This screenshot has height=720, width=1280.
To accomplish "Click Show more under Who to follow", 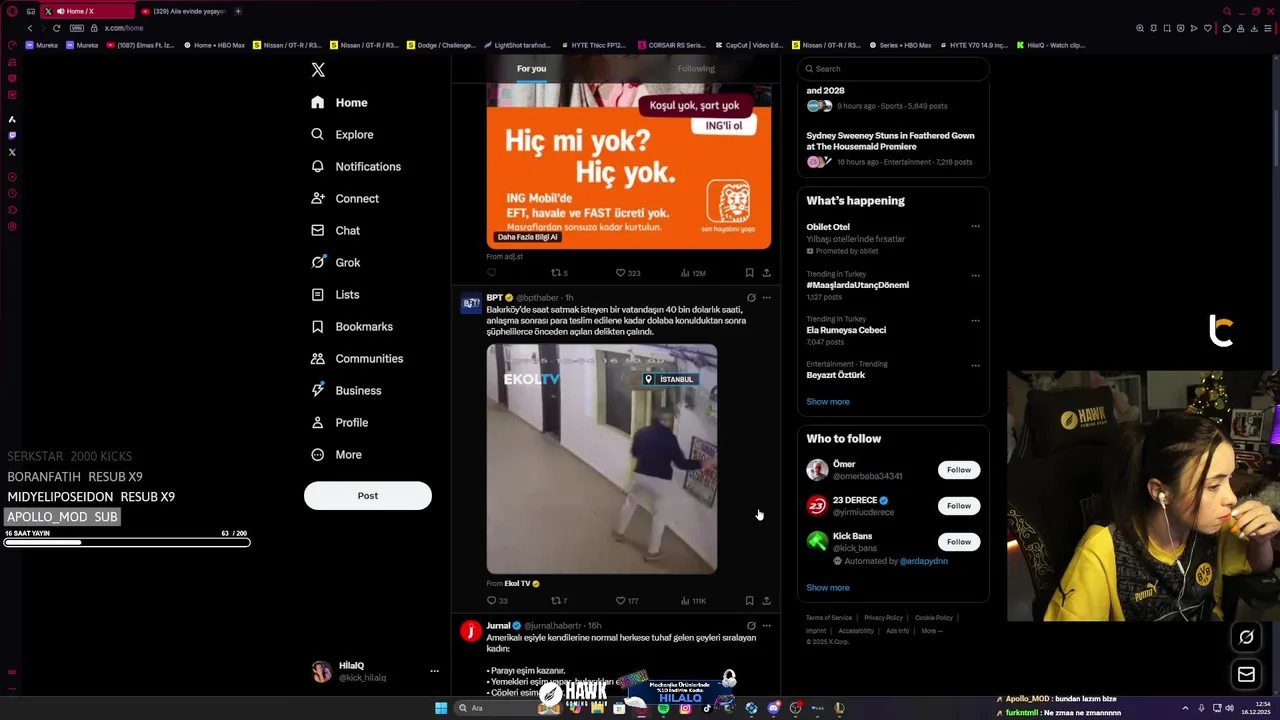I will pyautogui.click(x=828, y=588).
